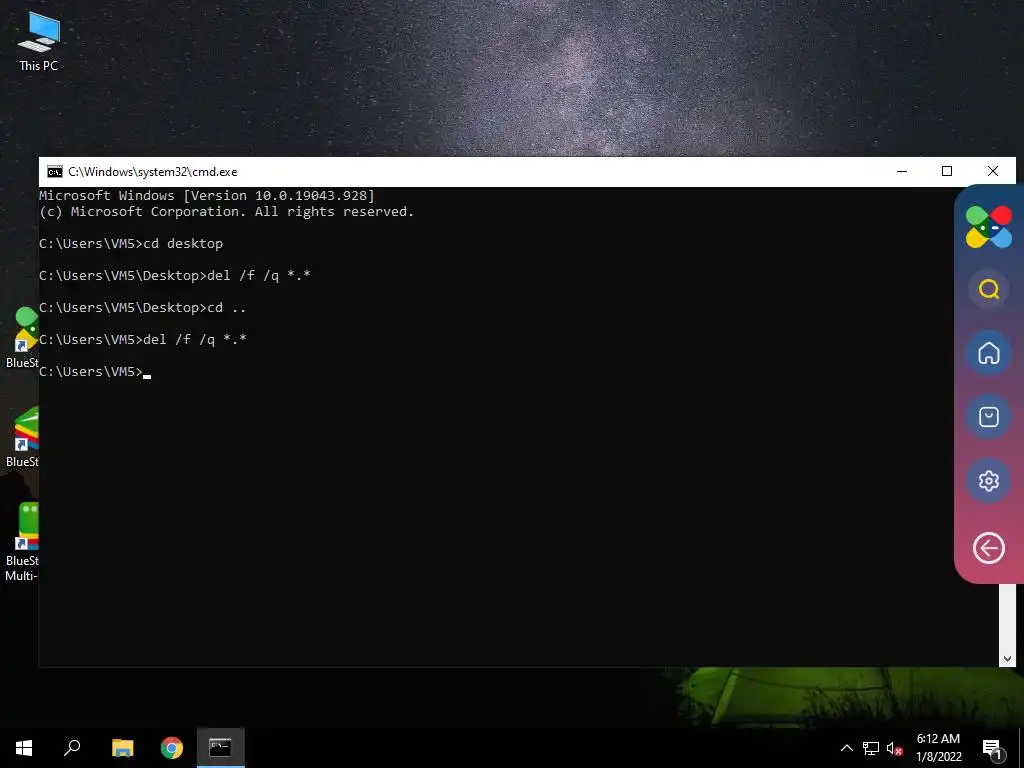Open settings gear in BlueStacks sidebar
Screen dimensions: 1024x768
pyautogui.click(x=989, y=481)
